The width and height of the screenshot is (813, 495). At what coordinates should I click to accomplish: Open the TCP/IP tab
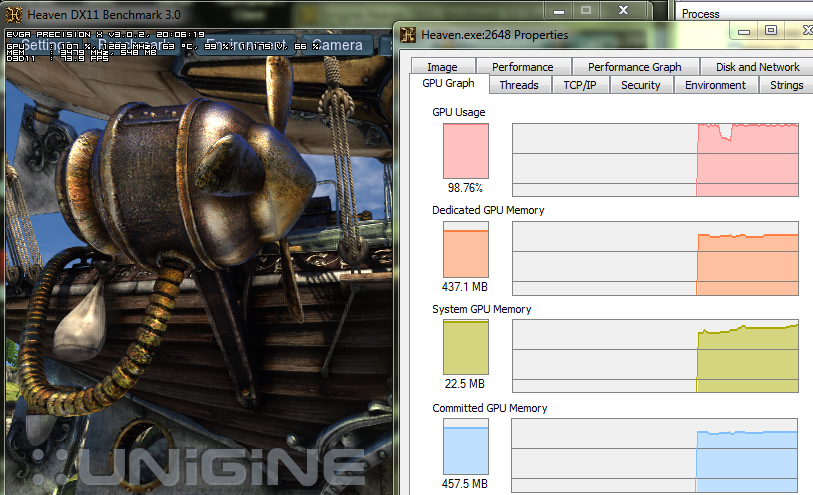(x=580, y=85)
